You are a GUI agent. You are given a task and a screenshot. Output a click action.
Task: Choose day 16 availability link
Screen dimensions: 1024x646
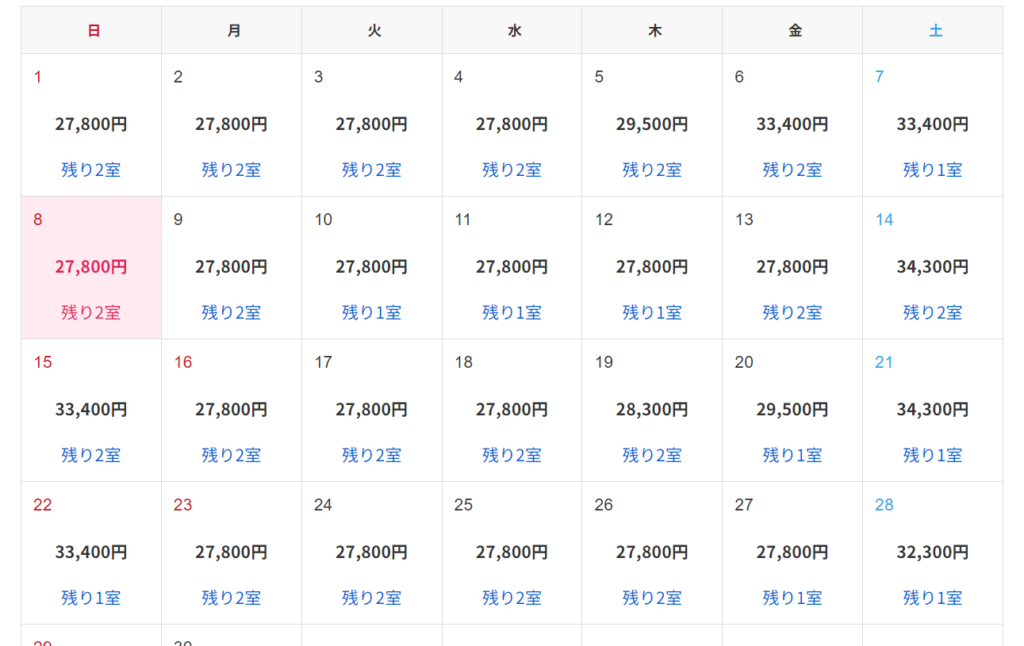pyautogui.click(x=231, y=455)
